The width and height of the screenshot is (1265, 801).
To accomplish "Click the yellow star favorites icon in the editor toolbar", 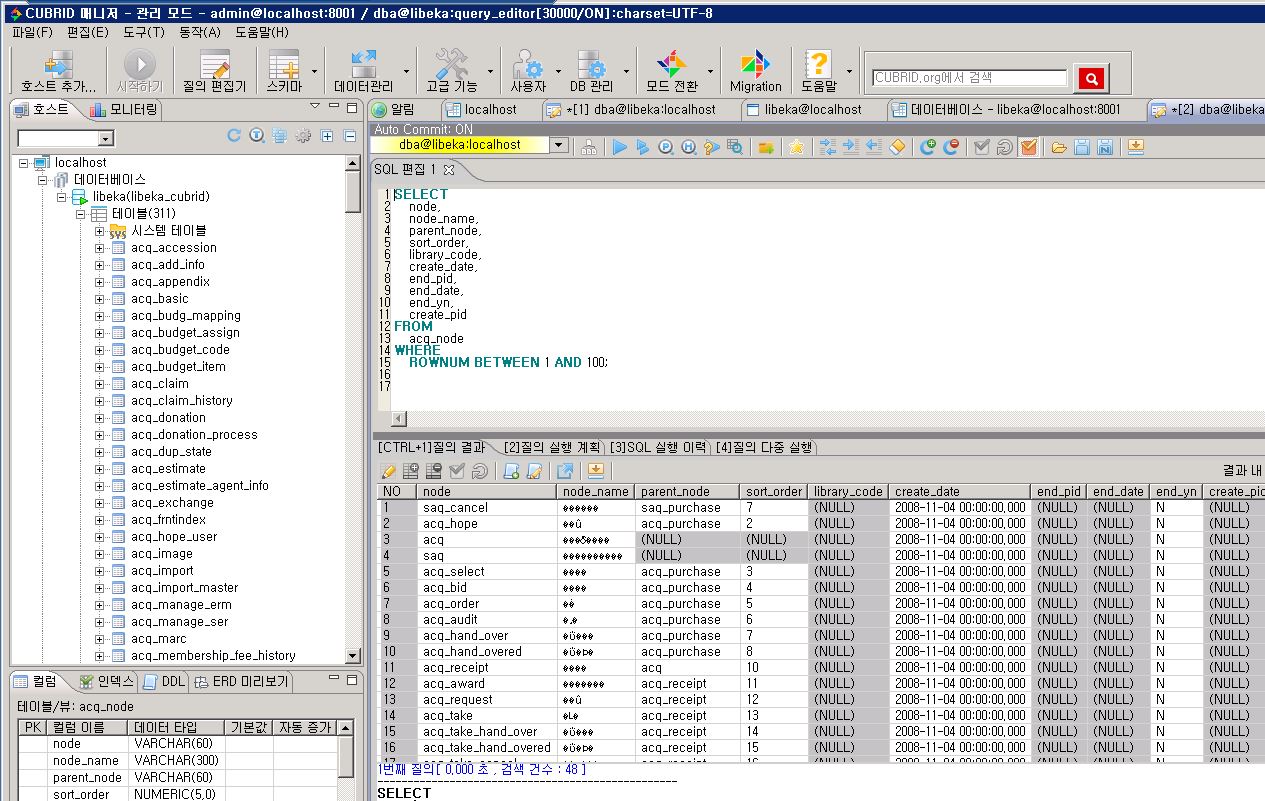I will 796,147.
